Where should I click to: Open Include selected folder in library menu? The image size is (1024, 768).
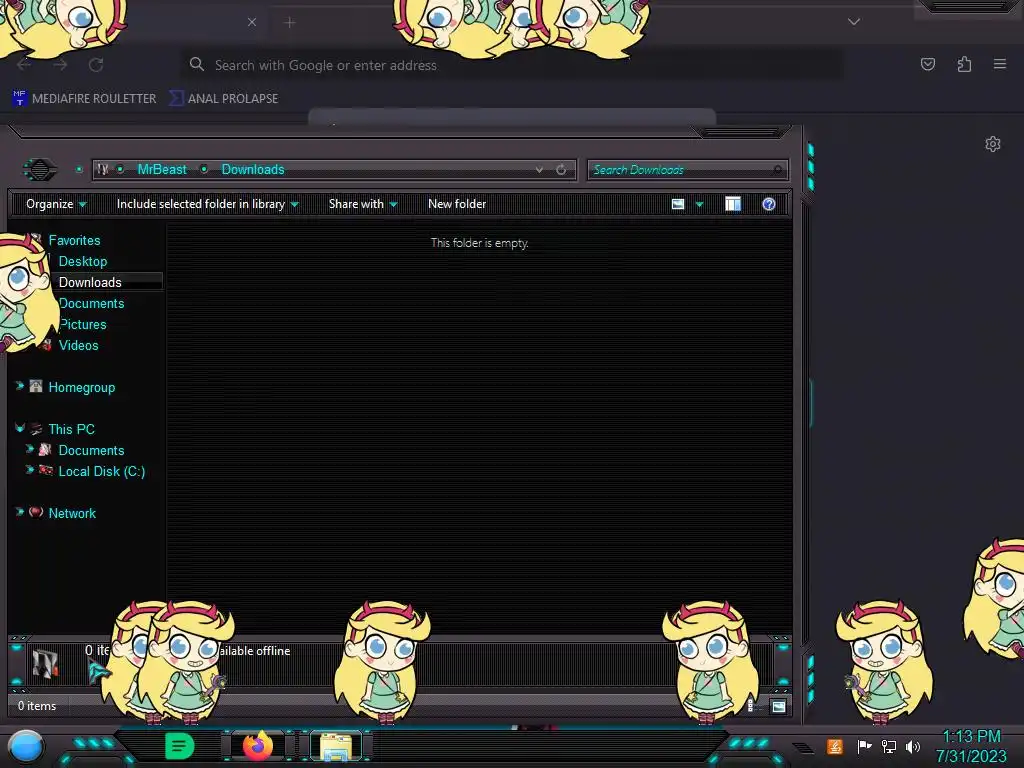click(207, 204)
